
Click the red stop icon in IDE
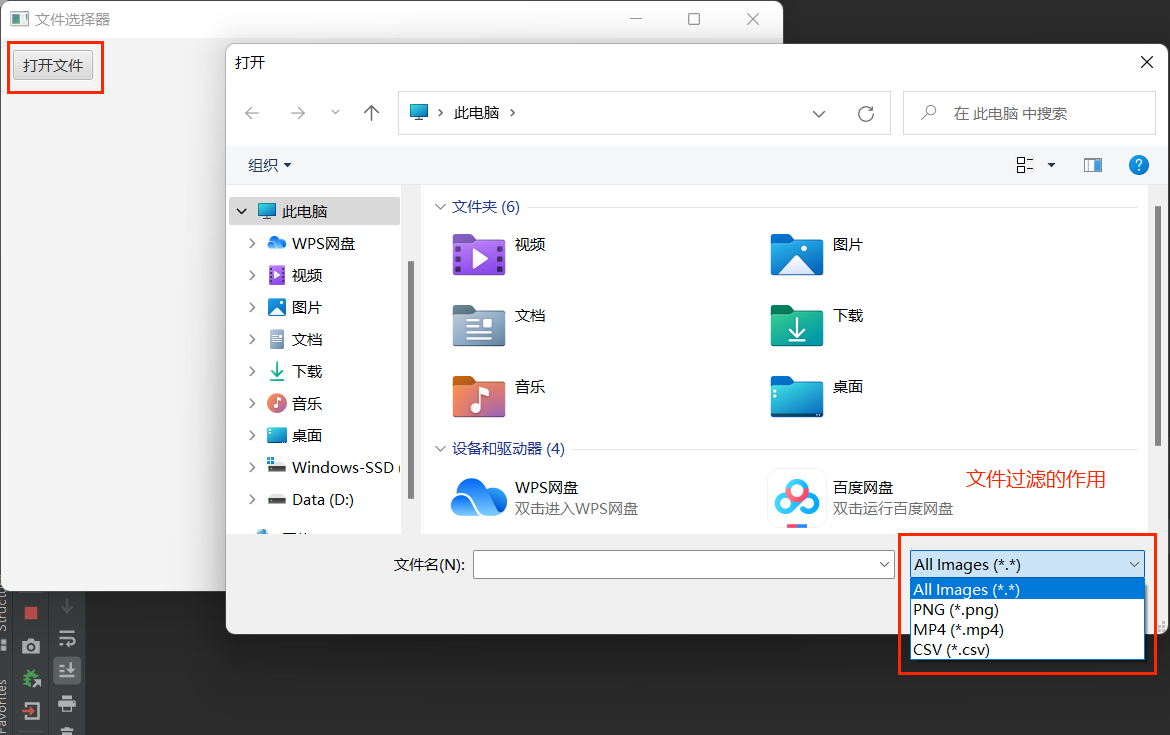pos(31,613)
